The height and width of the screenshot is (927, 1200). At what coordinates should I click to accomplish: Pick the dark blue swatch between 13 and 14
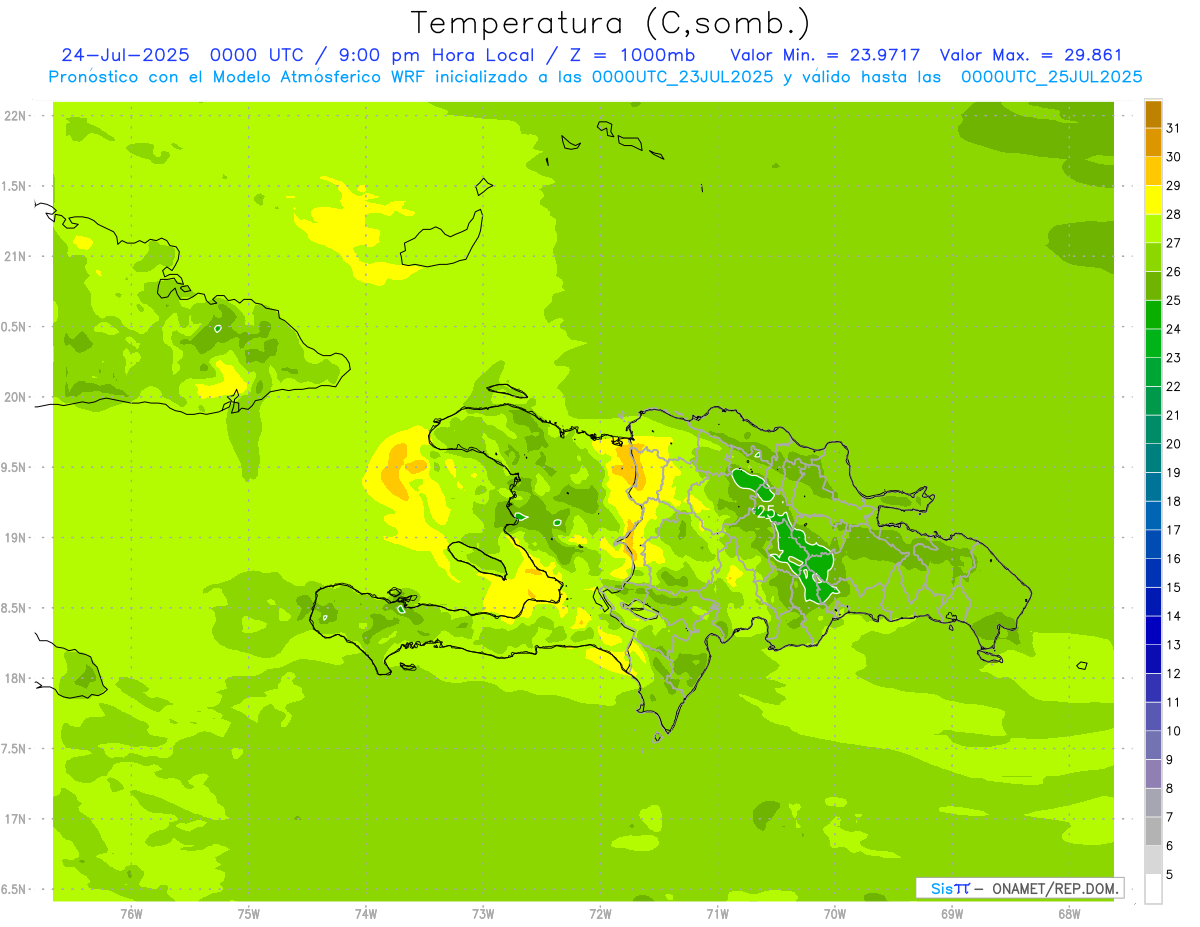tap(1153, 630)
